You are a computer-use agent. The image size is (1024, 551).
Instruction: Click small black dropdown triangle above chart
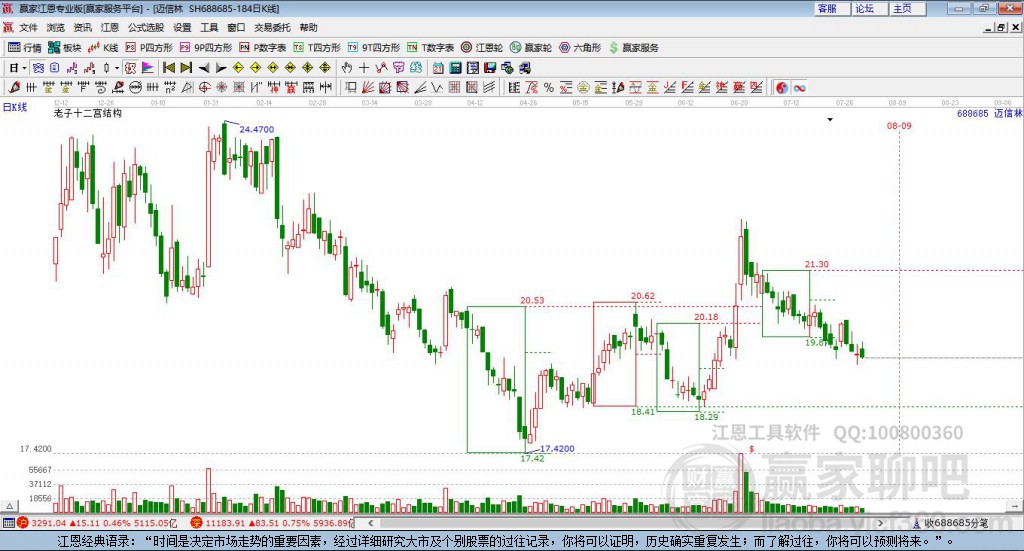[830, 119]
